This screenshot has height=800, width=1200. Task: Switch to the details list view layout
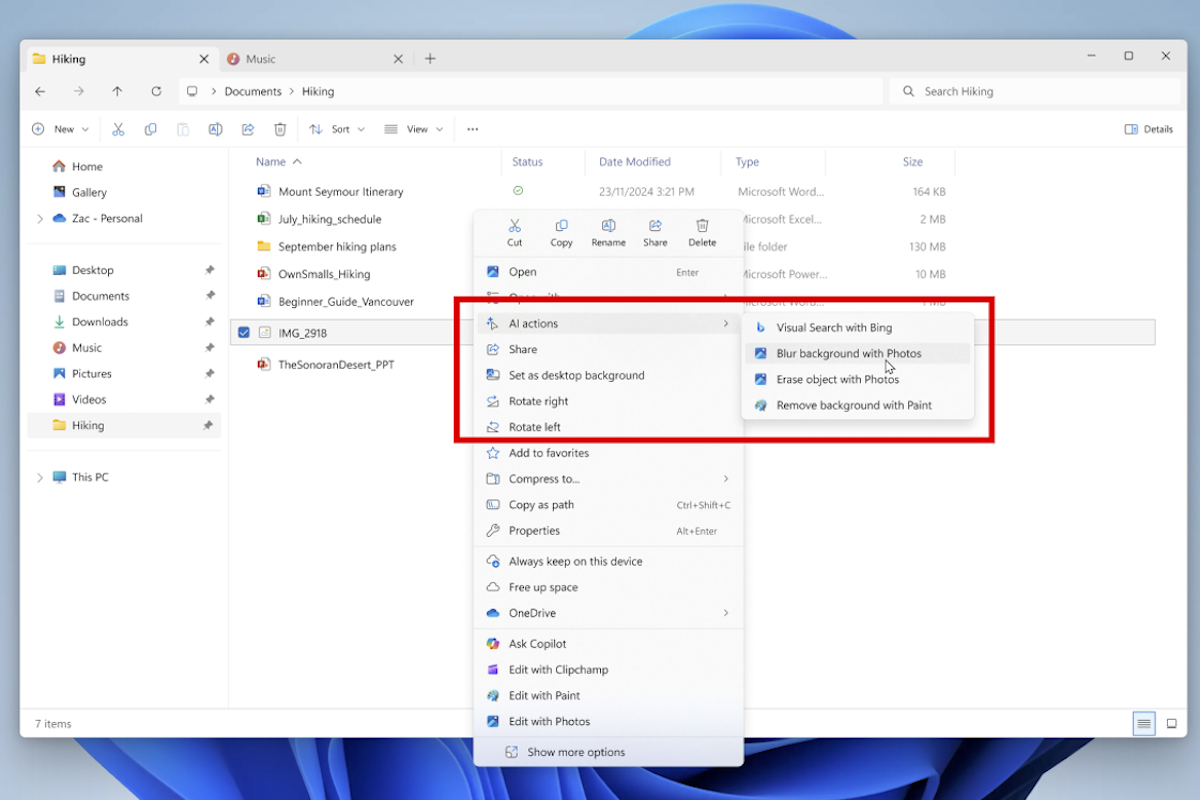pos(1143,723)
